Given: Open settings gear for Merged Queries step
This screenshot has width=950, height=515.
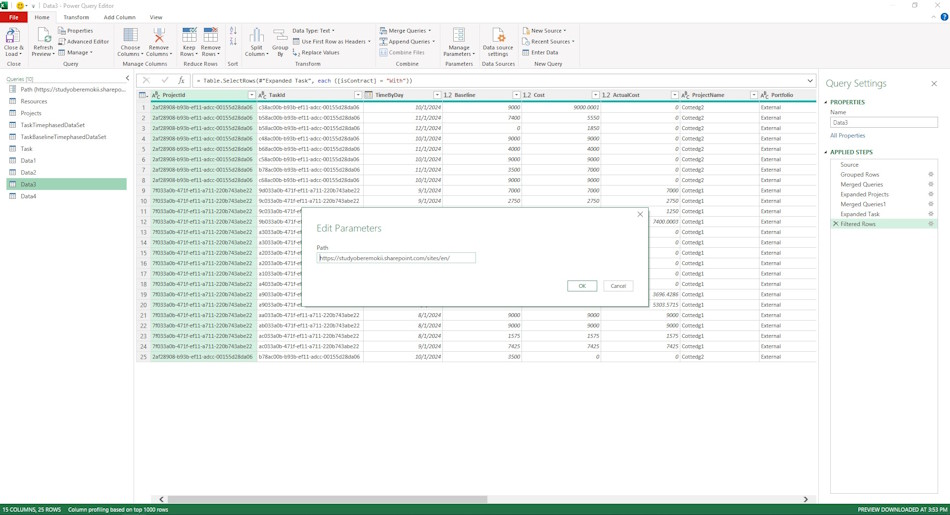Looking at the screenshot, I should 931,184.
